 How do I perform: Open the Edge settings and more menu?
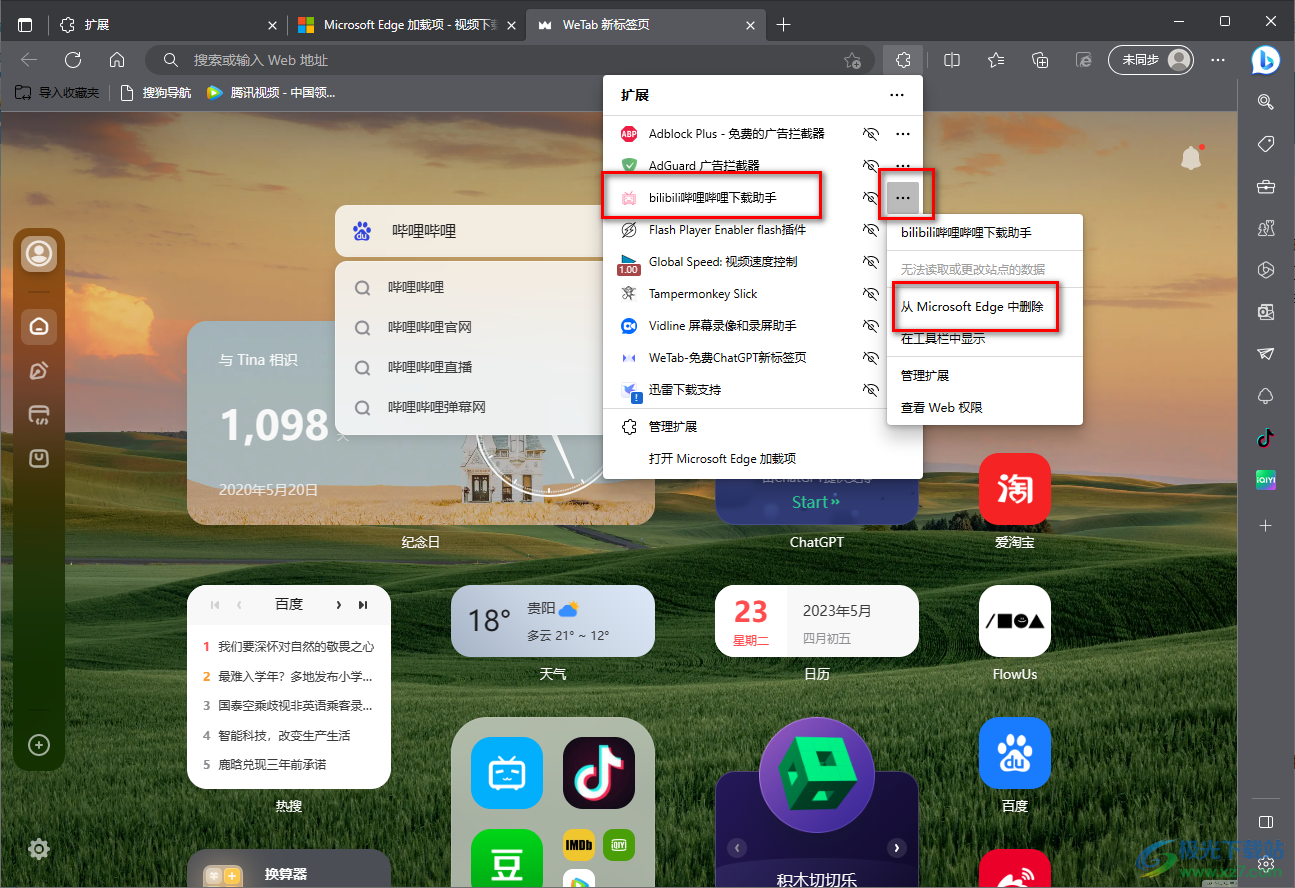pyautogui.click(x=1218, y=60)
